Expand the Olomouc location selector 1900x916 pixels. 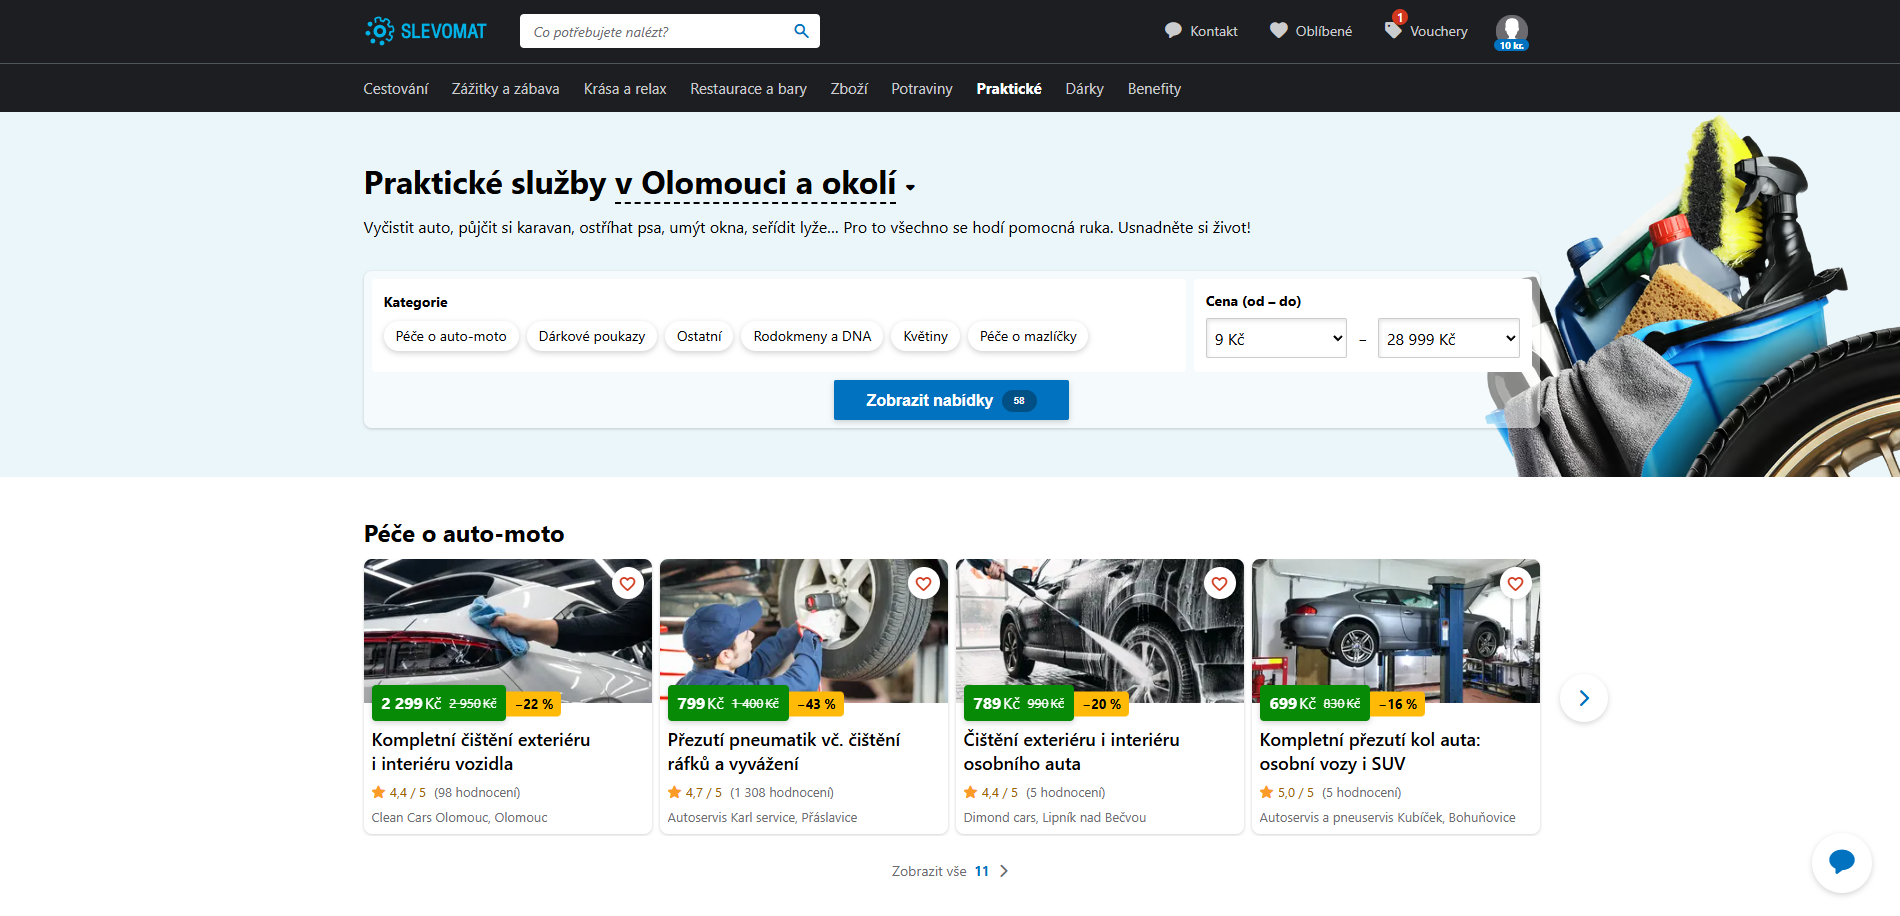765,184
